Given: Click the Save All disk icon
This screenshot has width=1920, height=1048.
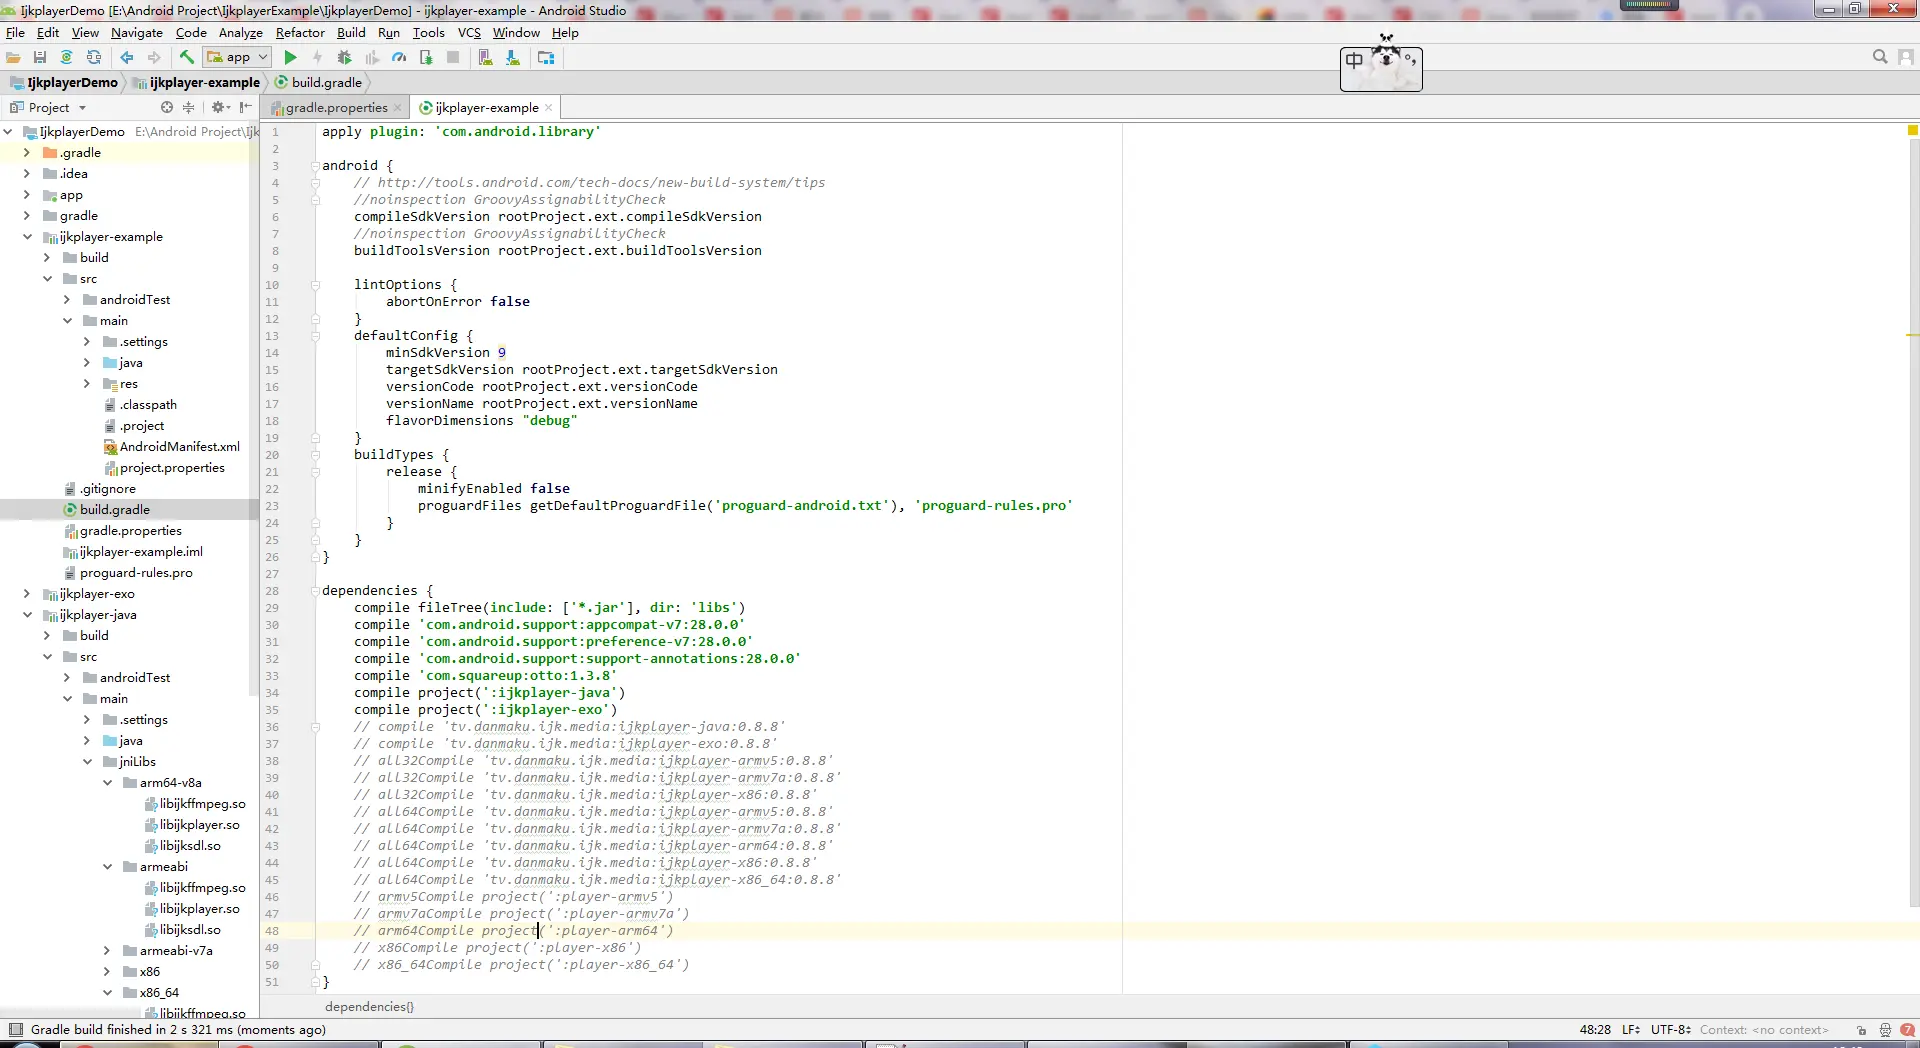Looking at the screenshot, I should (x=40, y=58).
